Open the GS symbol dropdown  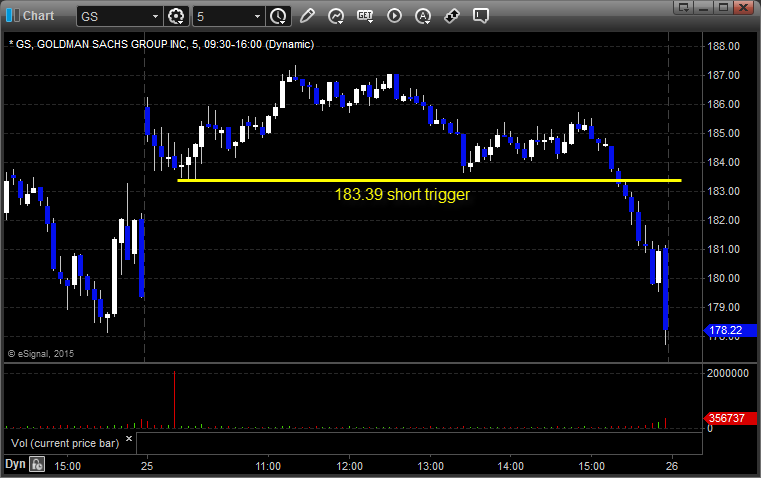(x=155, y=16)
